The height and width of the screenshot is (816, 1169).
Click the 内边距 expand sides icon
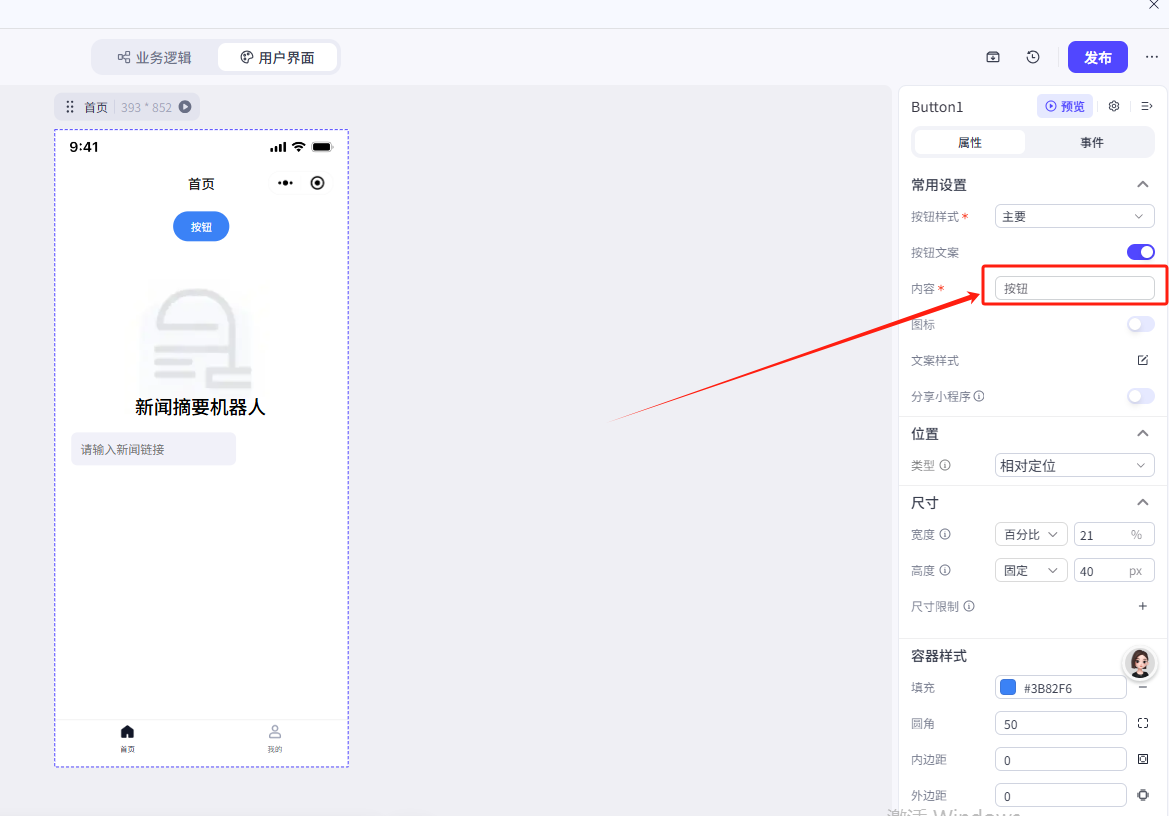pos(1143,759)
